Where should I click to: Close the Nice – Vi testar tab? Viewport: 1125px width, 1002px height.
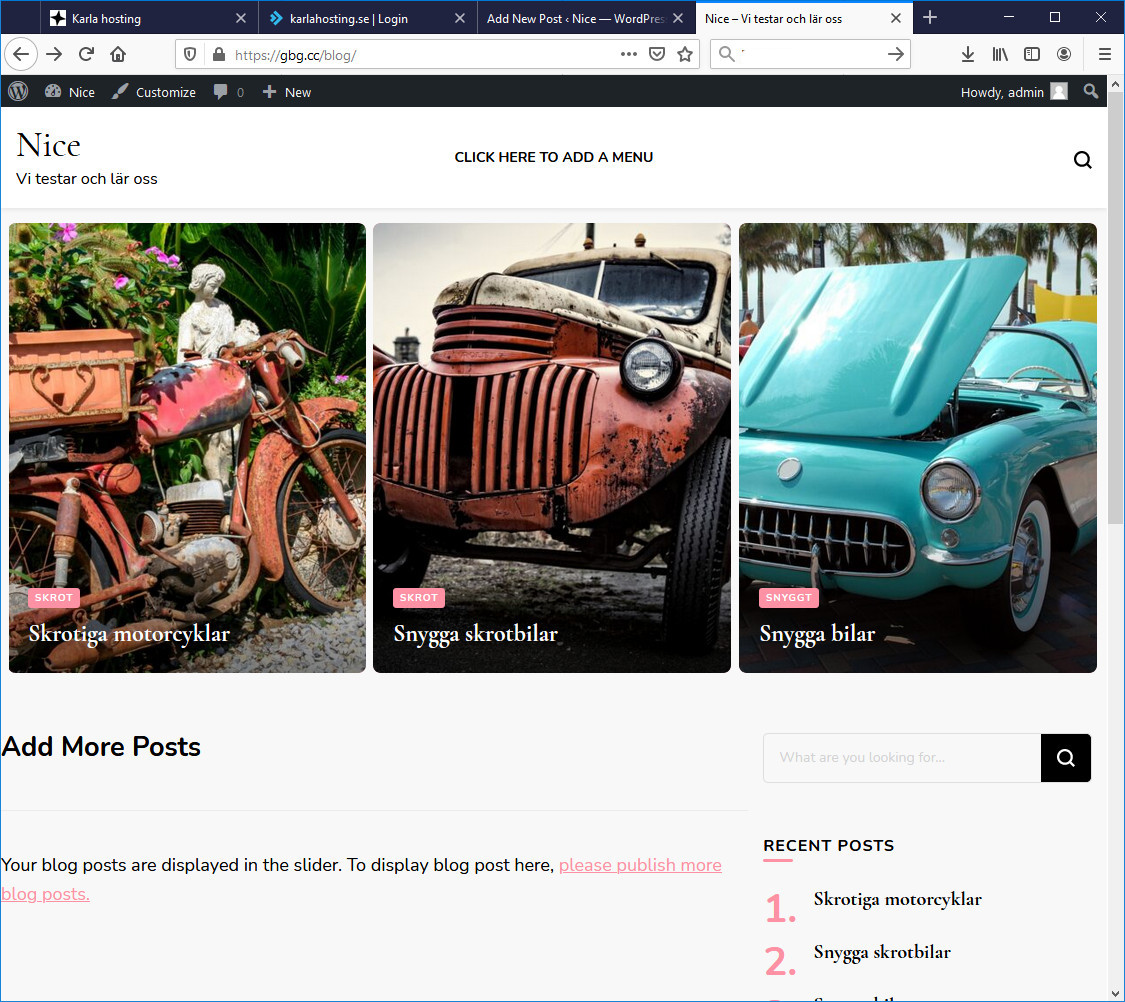tap(896, 18)
